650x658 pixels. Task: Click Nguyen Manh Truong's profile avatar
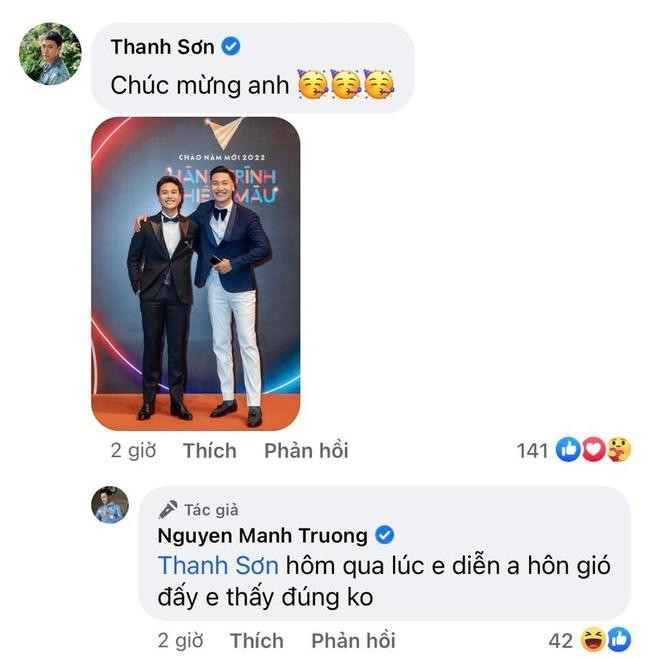pos(110,504)
